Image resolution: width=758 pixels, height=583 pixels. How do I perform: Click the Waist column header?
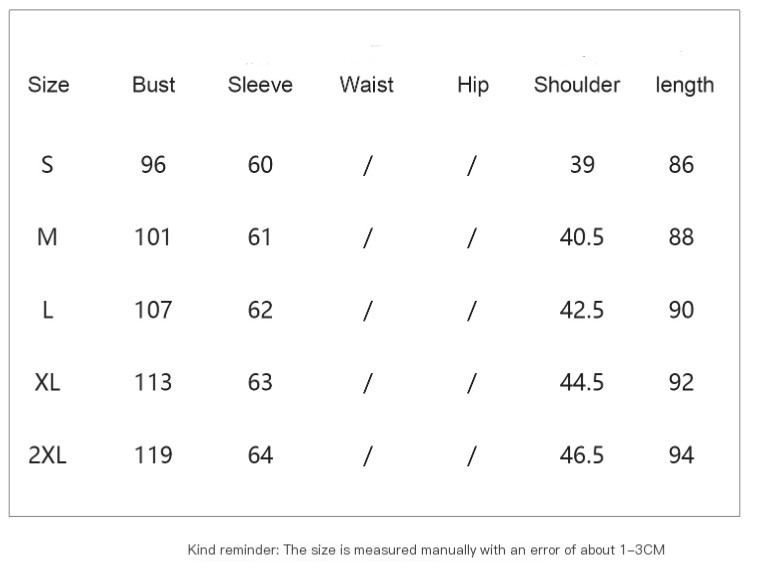pyautogui.click(x=367, y=85)
